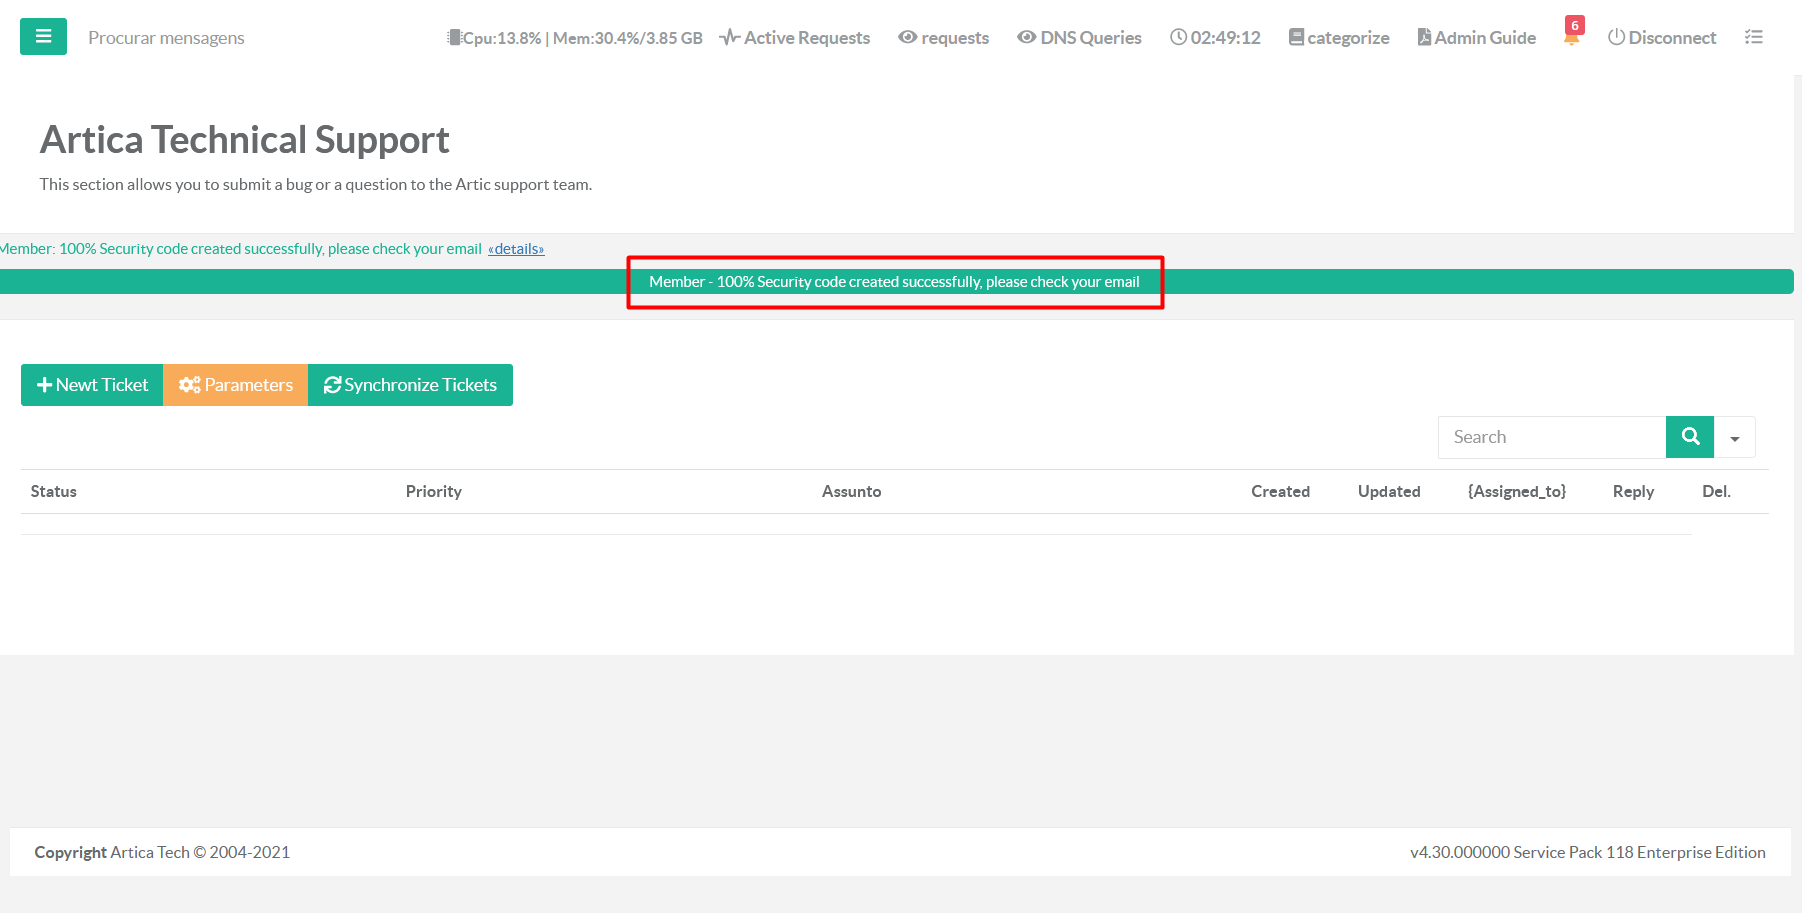This screenshot has width=1802, height=913.
Task: Open the hamburger menu button
Action: (x=43, y=37)
